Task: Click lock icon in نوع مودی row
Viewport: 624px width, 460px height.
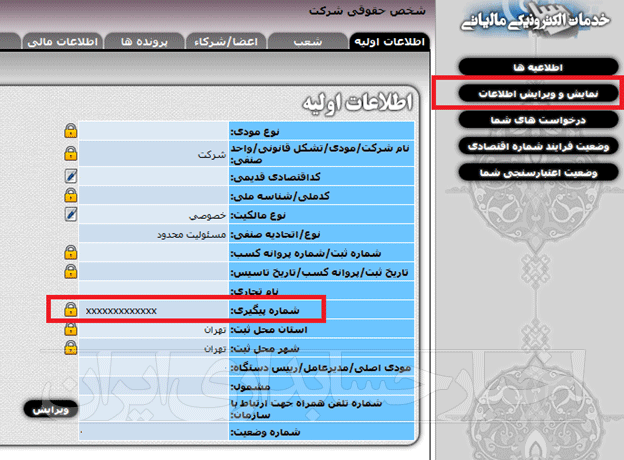Action: click(x=71, y=131)
